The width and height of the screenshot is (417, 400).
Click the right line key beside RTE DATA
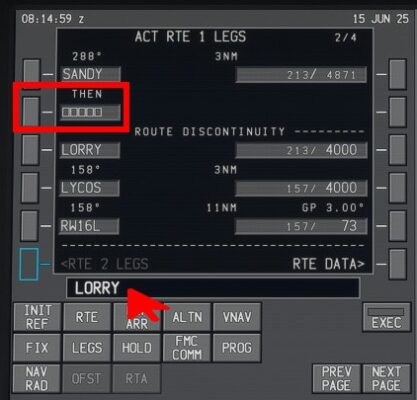point(398,264)
